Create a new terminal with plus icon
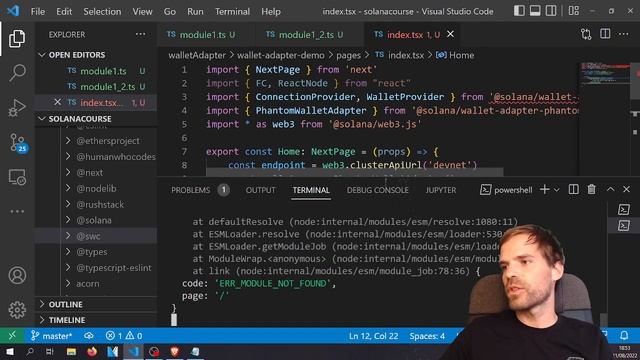Screen dimensions: 640x360 click(x=544, y=189)
